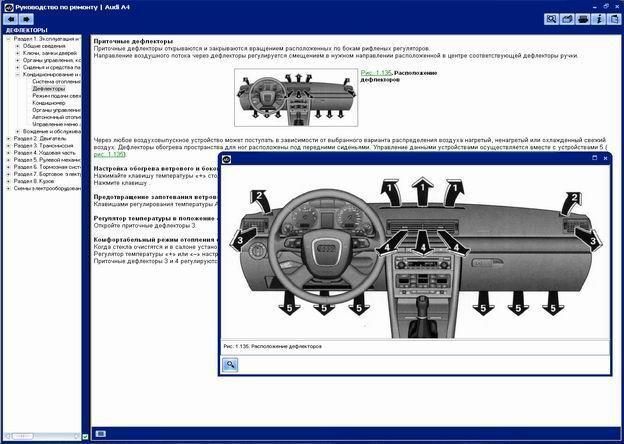
Task: Select Режим подачи свежего воздуха item
Action: coord(57,96)
